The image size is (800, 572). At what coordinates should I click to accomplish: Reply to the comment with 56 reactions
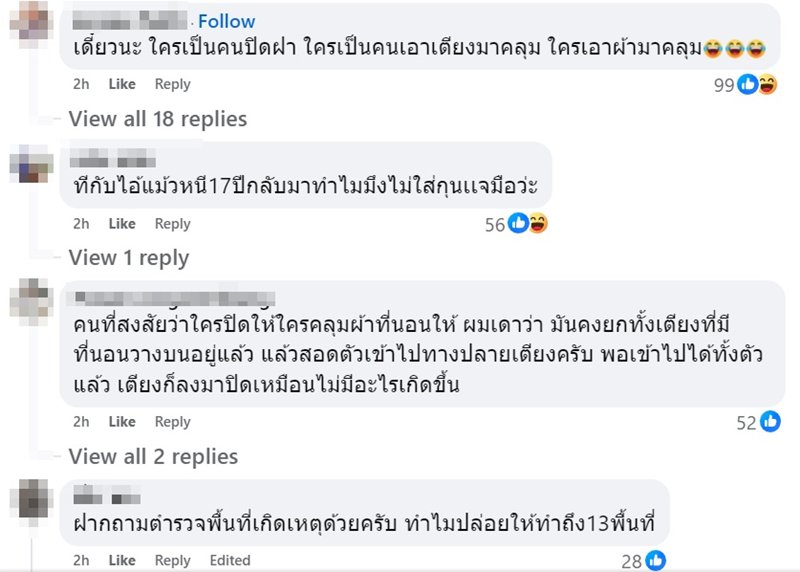tap(172, 224)
